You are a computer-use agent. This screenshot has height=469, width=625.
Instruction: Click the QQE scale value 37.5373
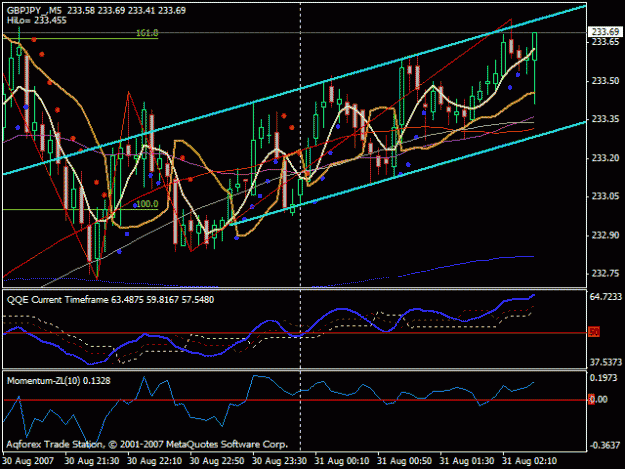tap(605, 362)
